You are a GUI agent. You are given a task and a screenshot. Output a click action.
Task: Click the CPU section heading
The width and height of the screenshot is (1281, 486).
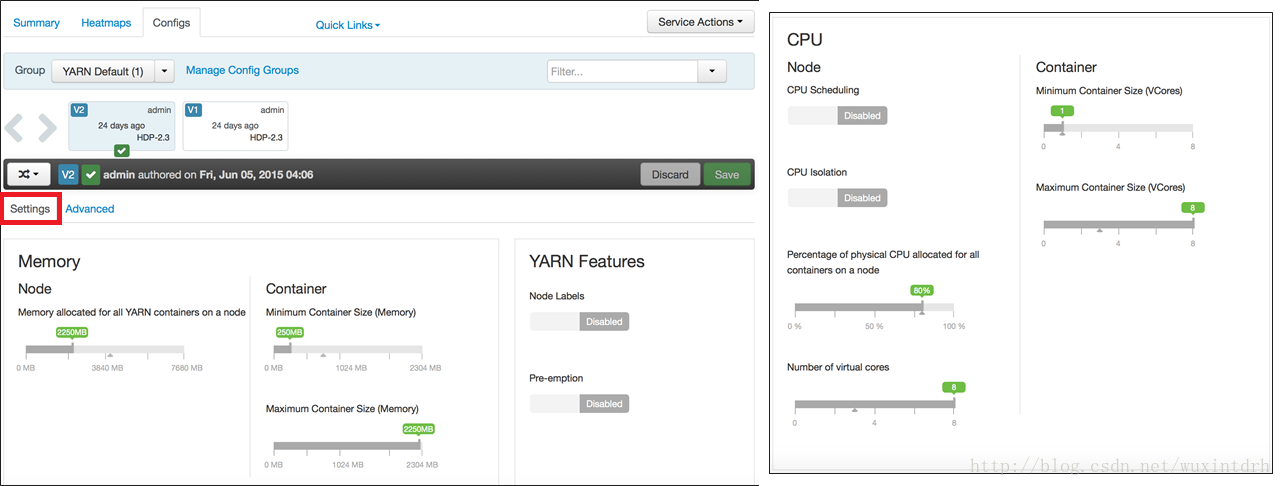(804, 40)
